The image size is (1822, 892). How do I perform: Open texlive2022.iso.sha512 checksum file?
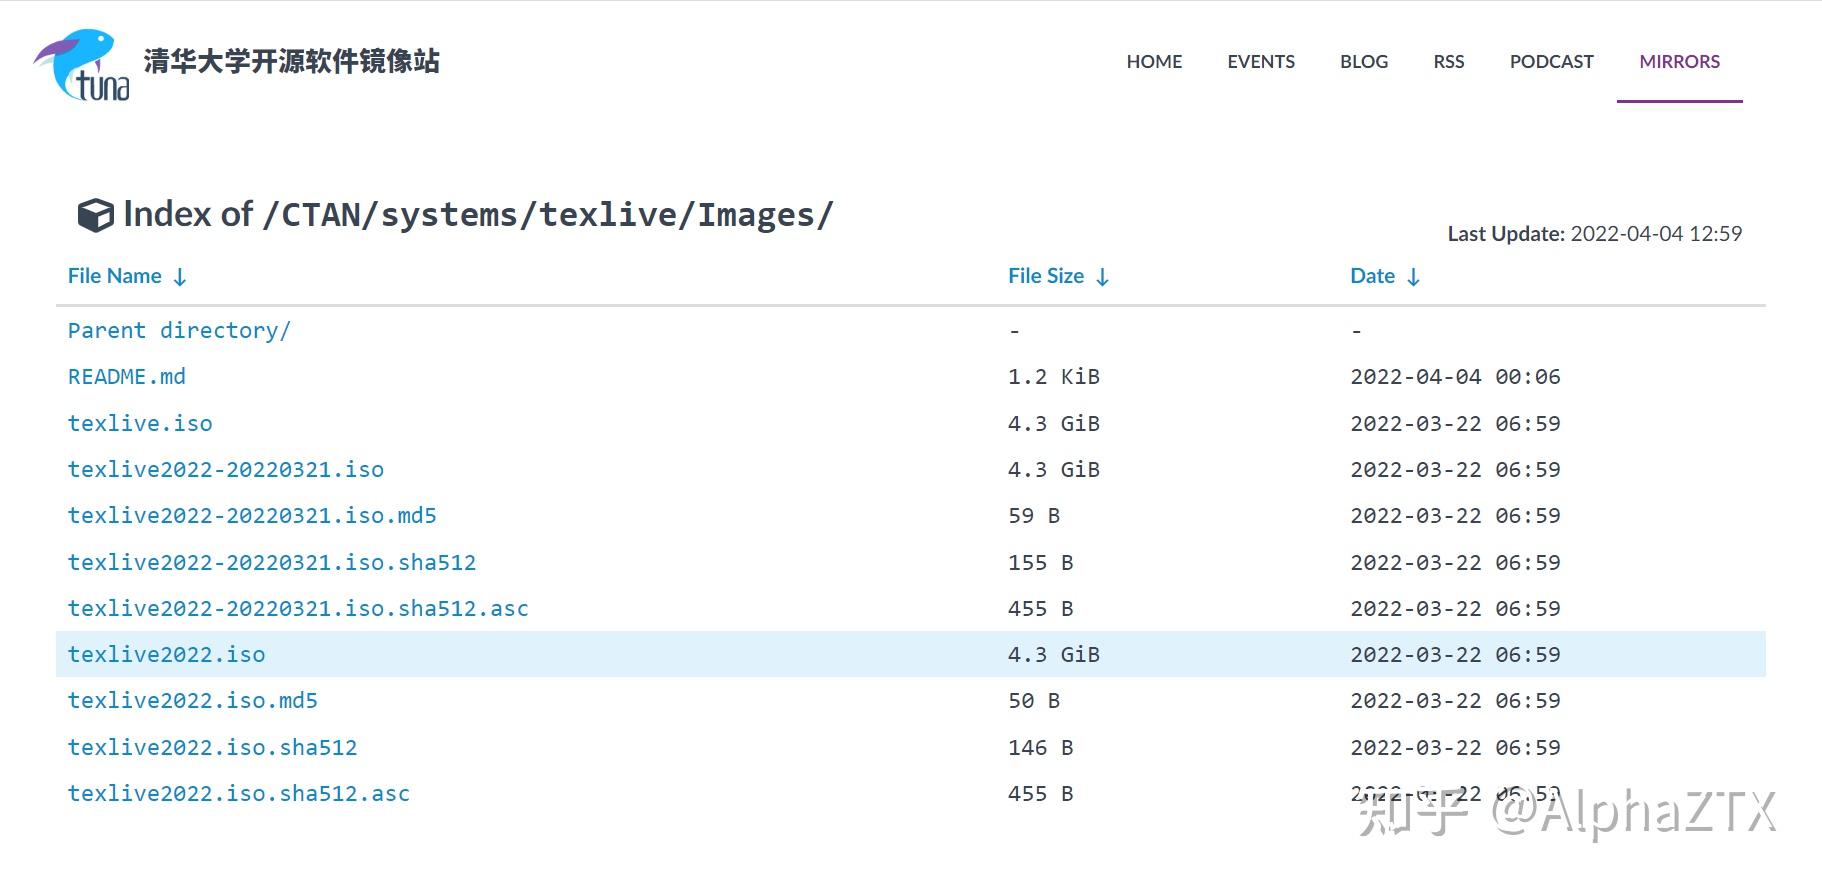click(212, 748)
